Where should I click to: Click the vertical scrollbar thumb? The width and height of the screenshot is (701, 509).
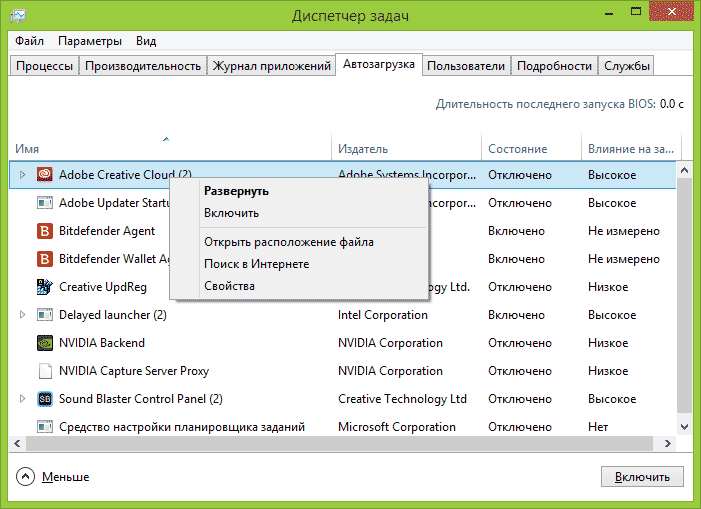point(684,295)
